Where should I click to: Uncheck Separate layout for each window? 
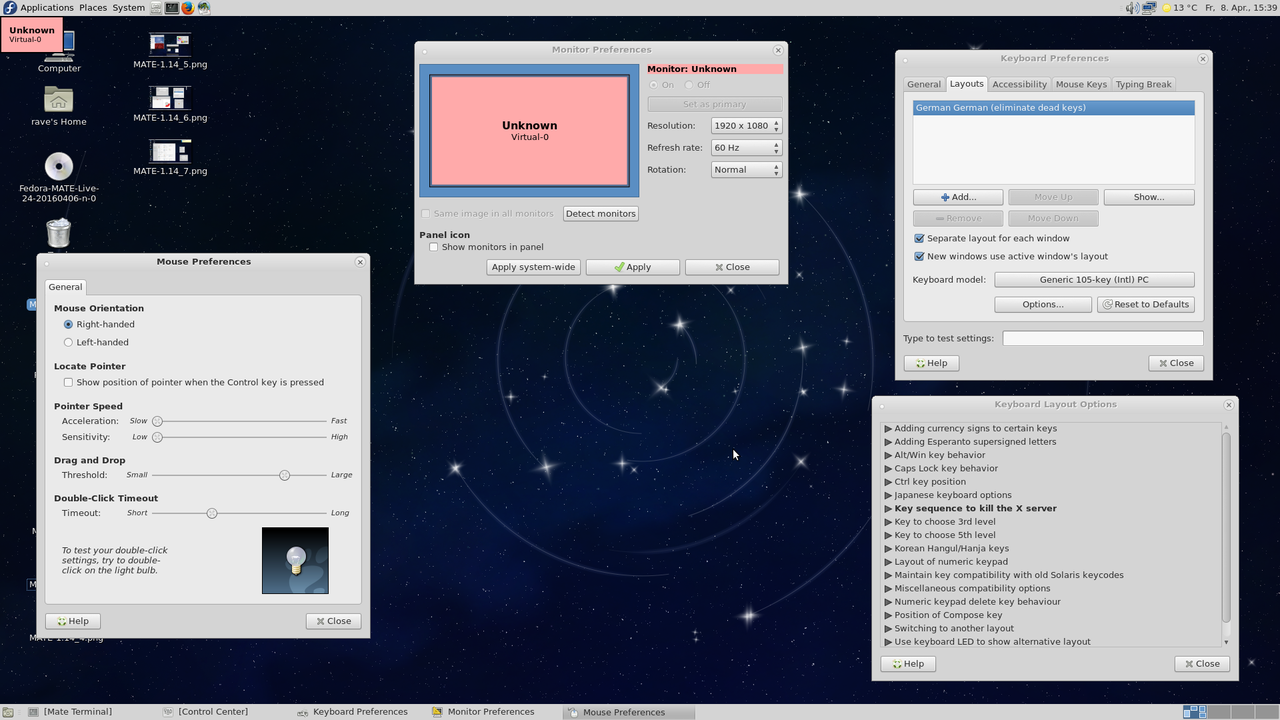pos(919,239)
